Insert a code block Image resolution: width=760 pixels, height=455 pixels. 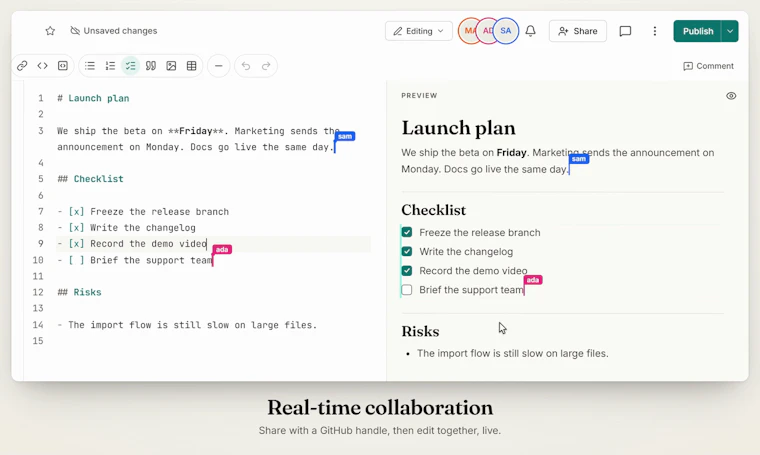(63, 66)
